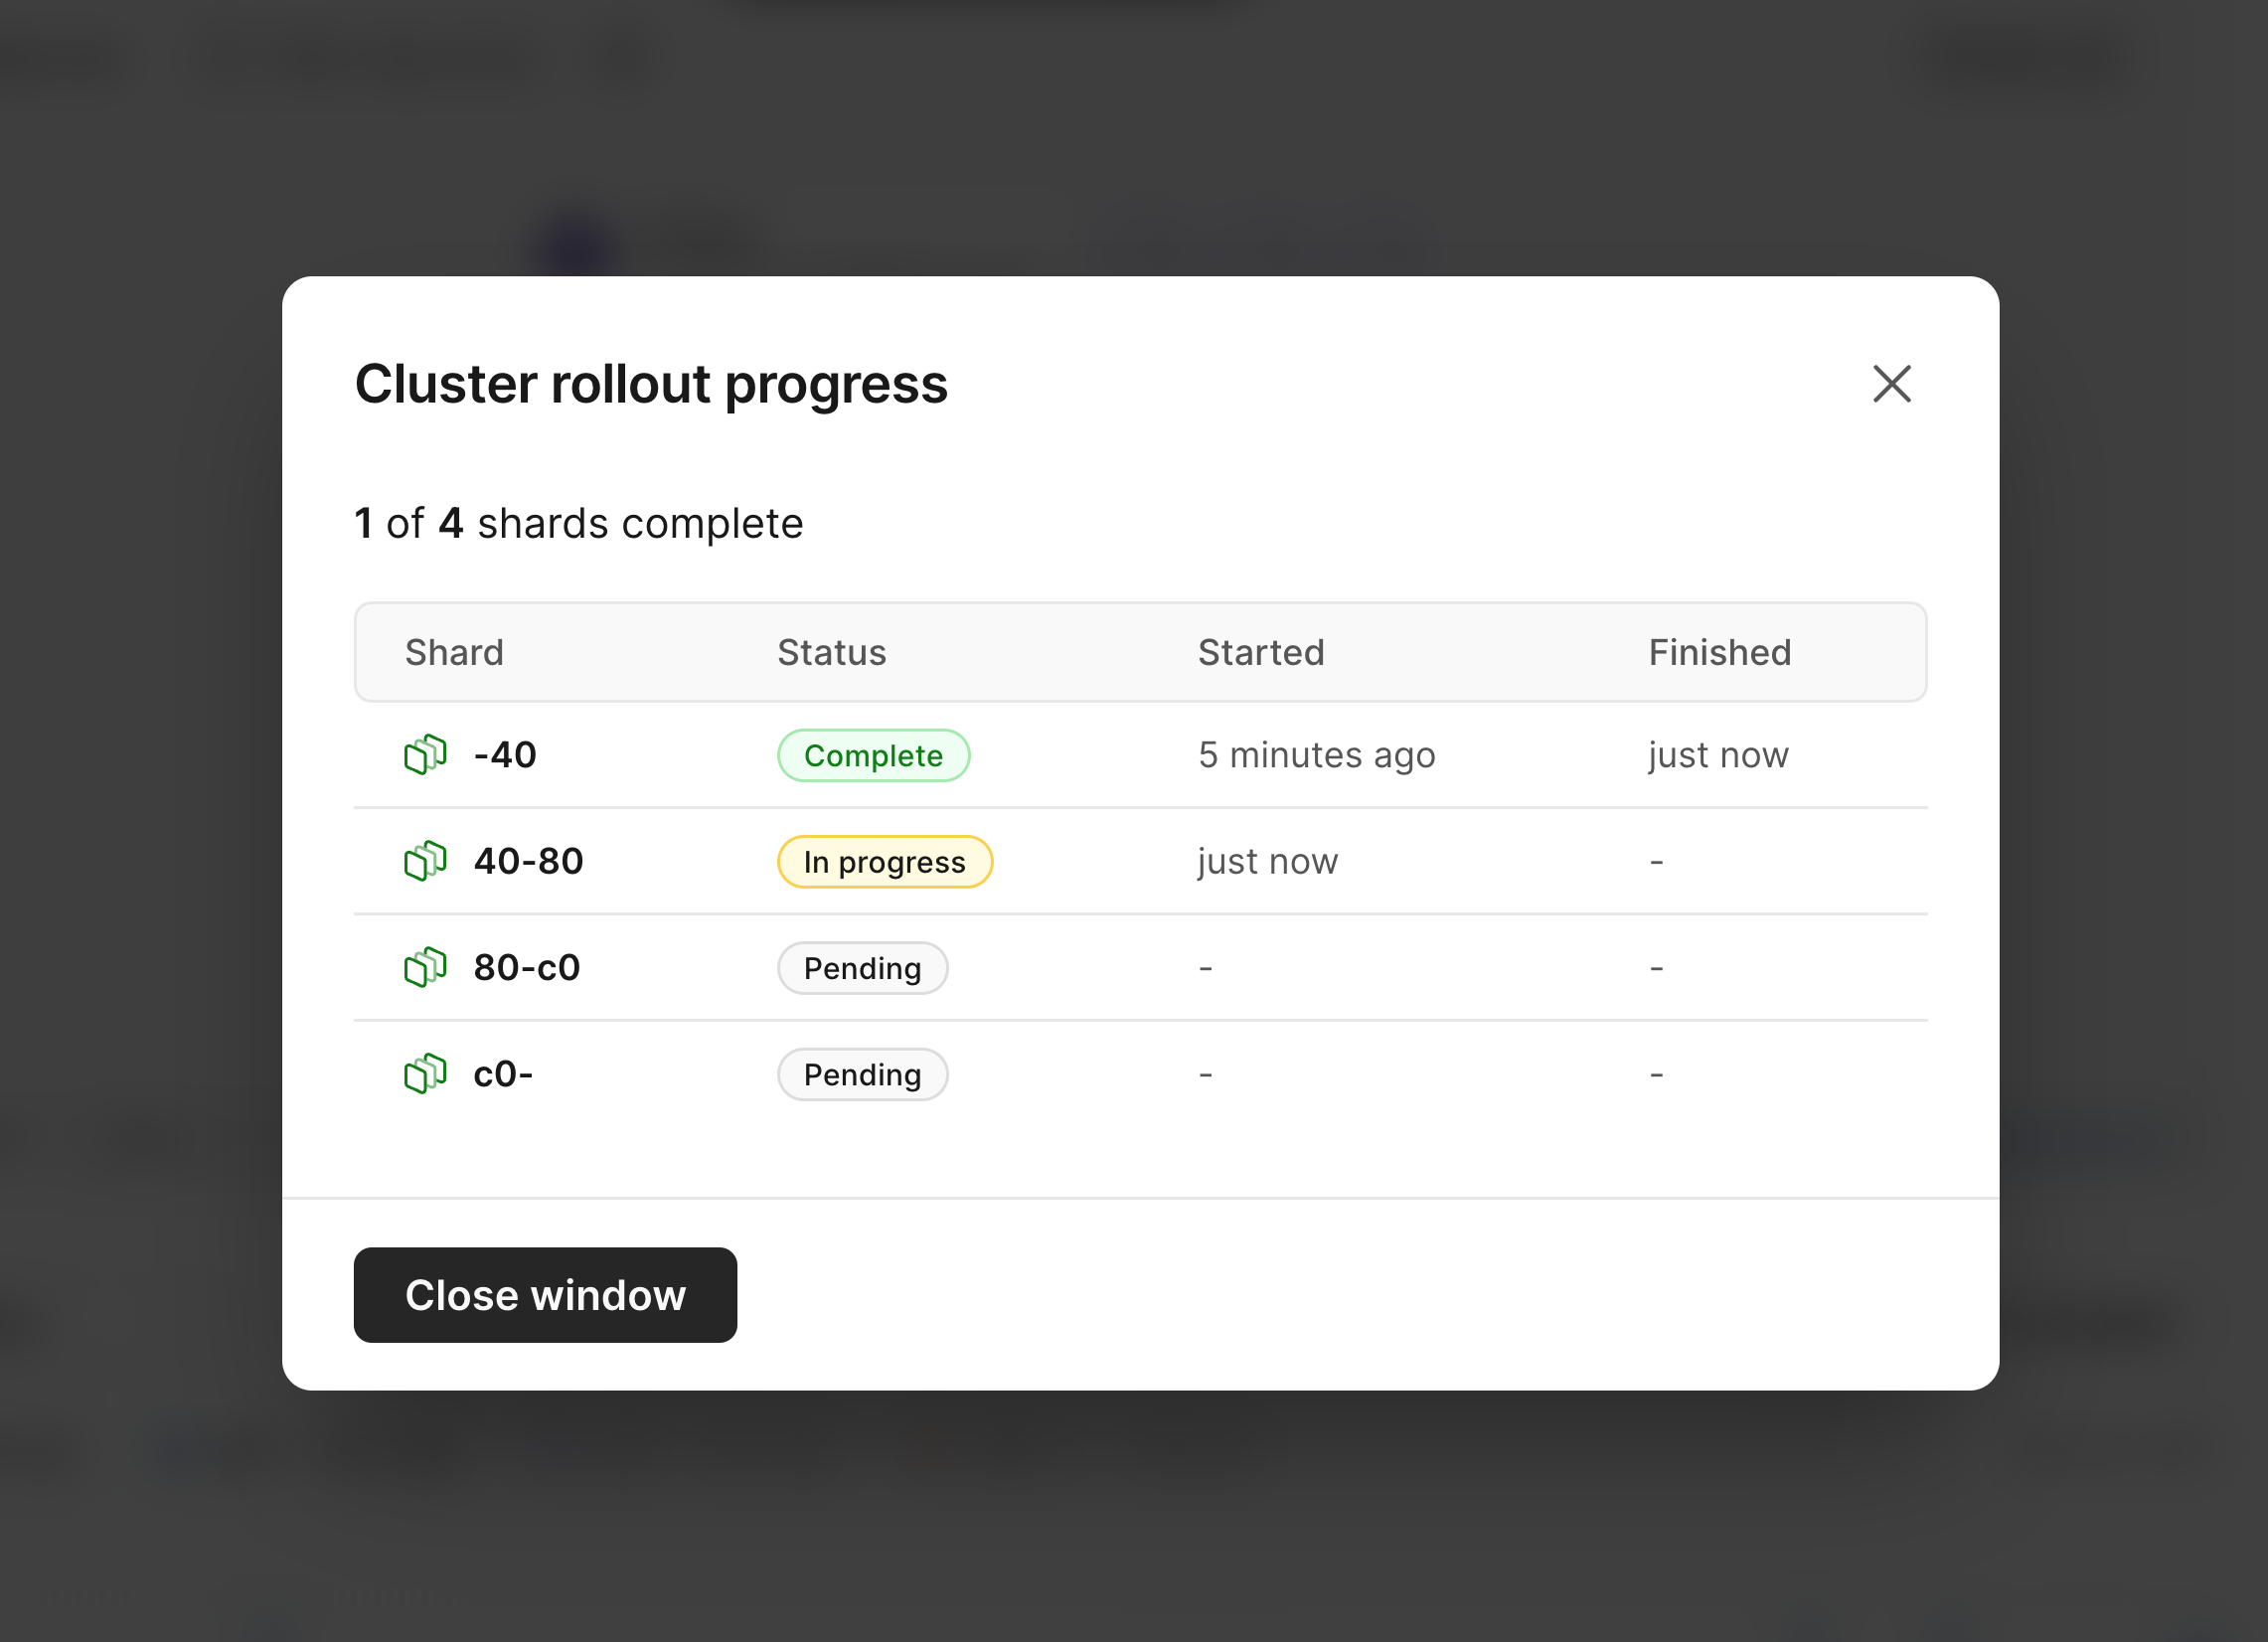Select the shard icon for 80-c0
2268x1642 pixels.
(425, 968)
